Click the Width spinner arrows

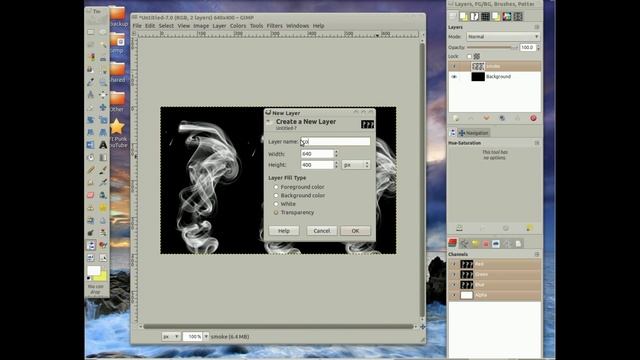tap(336, 154)
